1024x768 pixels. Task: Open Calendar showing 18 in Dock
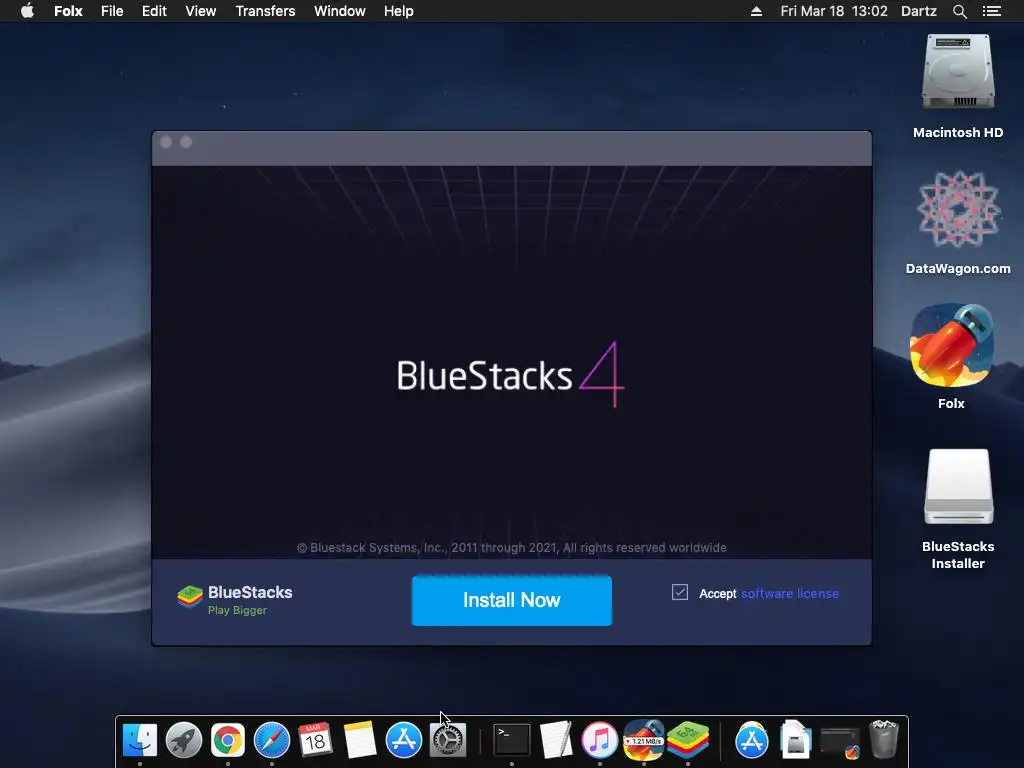(315, 741)
